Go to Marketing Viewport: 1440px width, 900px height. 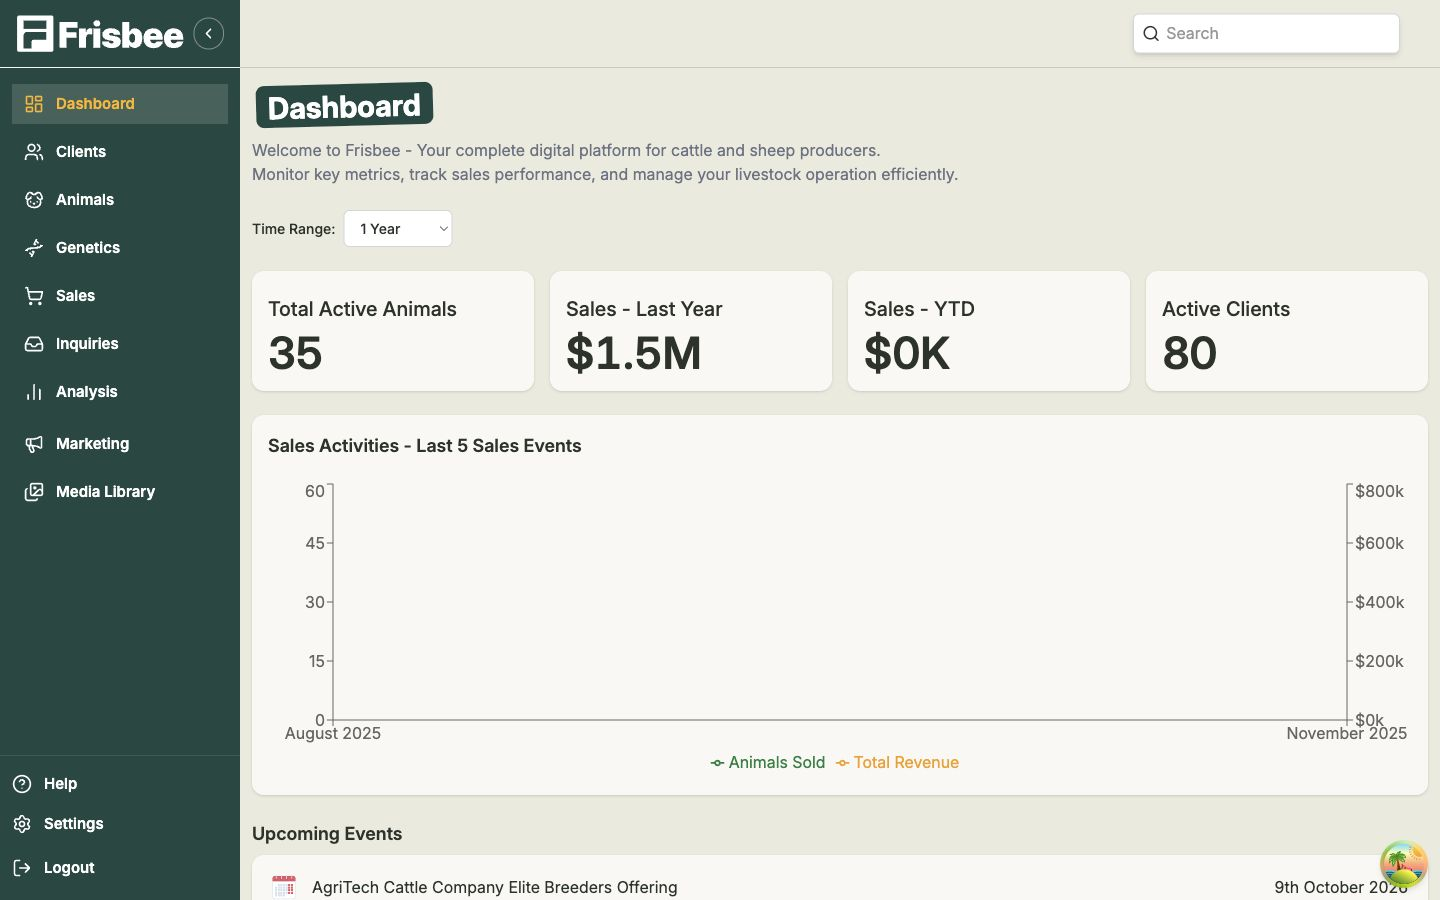(x=120, y=444)
